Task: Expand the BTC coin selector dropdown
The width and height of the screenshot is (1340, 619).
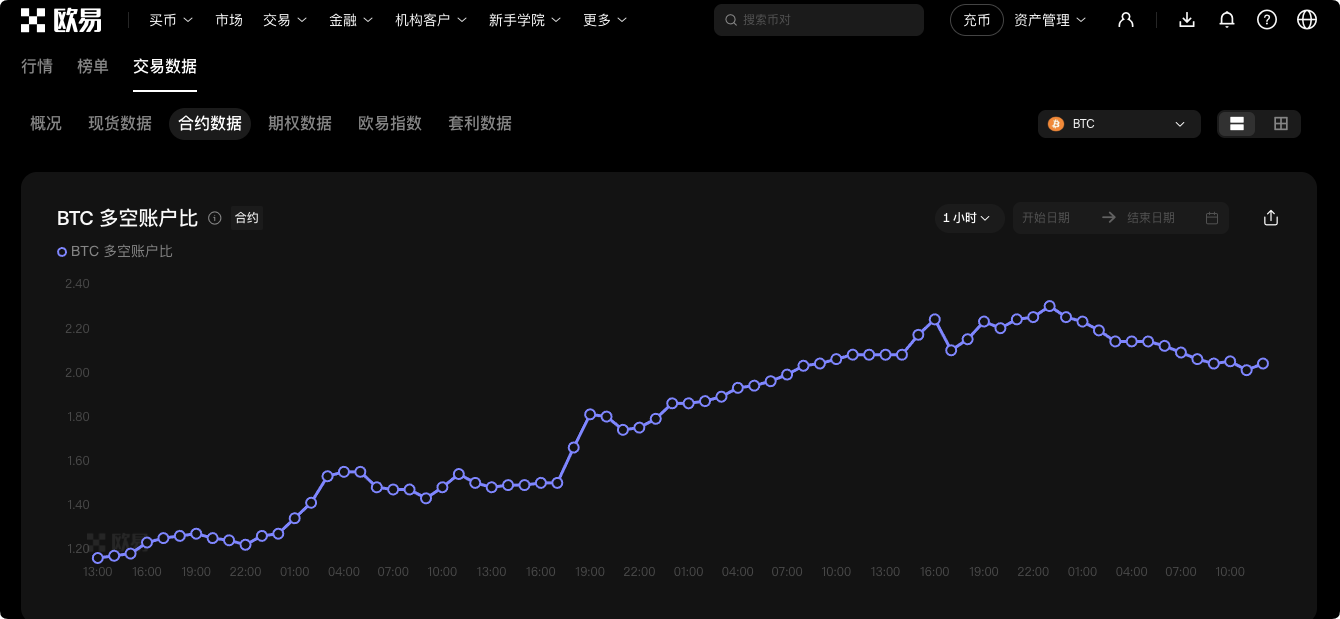Action: pyautogui.click(x=1119, y=124)
